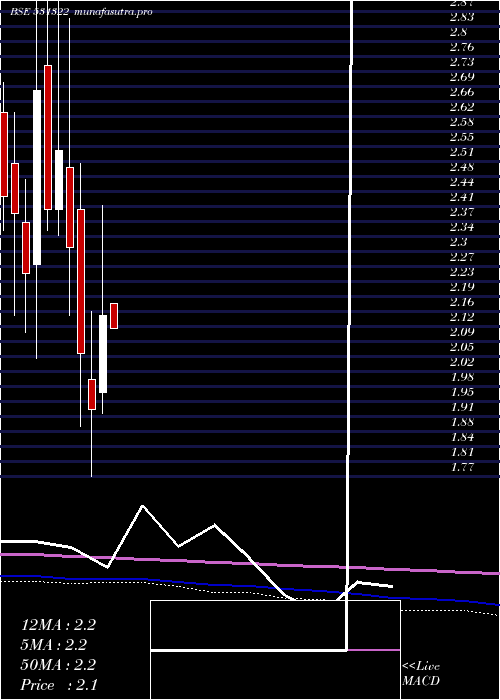
Task: Click the 2.05 price axis label
Action: [461, 347]
